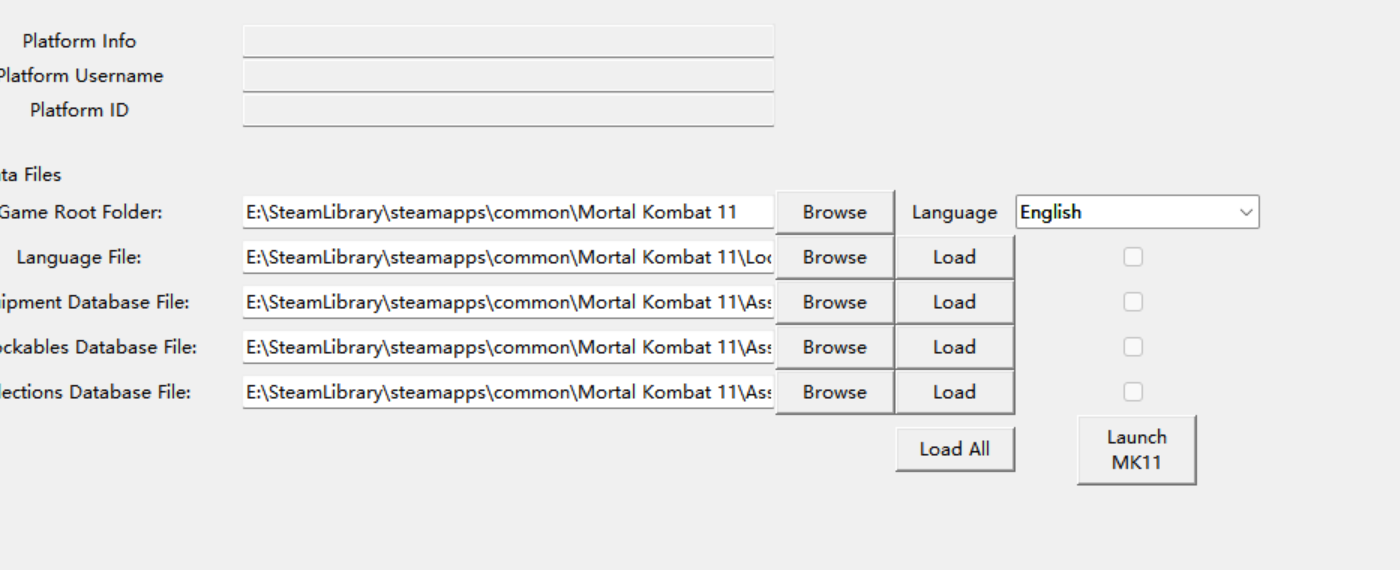Browse for the Collections Database File
Image resolution: width=1400 pixels, height=570 pixels.
click(834, 392)
